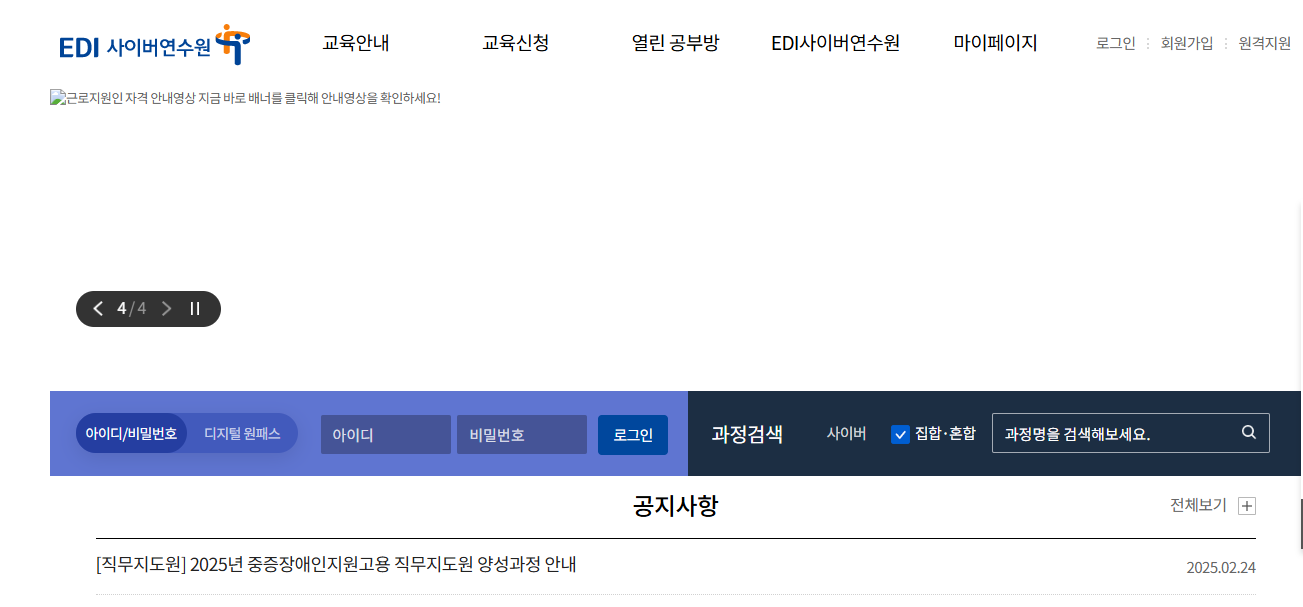Pause the banner slideshow

coord(195,308)
